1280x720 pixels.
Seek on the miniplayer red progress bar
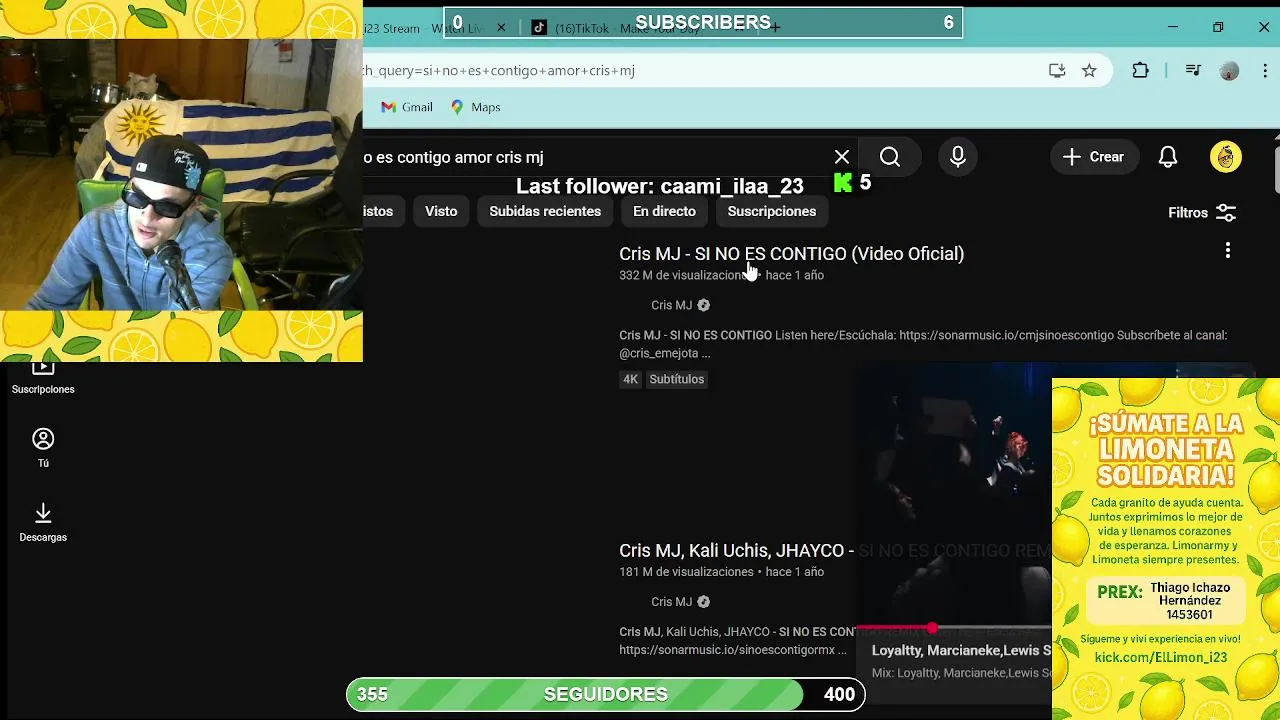click(955, 628)
